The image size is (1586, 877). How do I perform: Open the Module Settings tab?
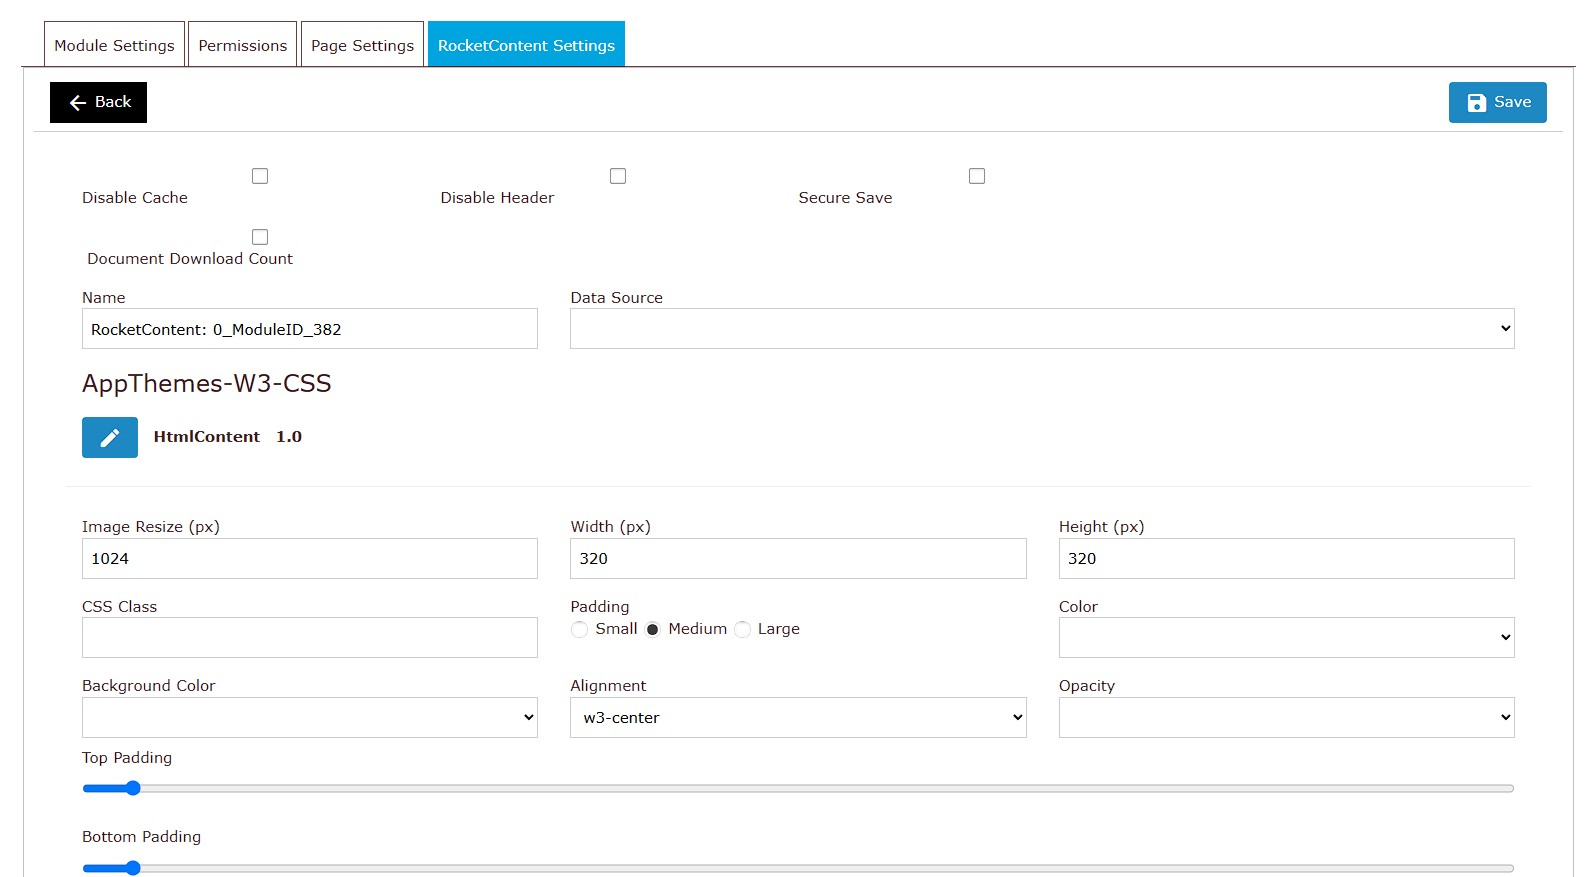tap(114, 45)
